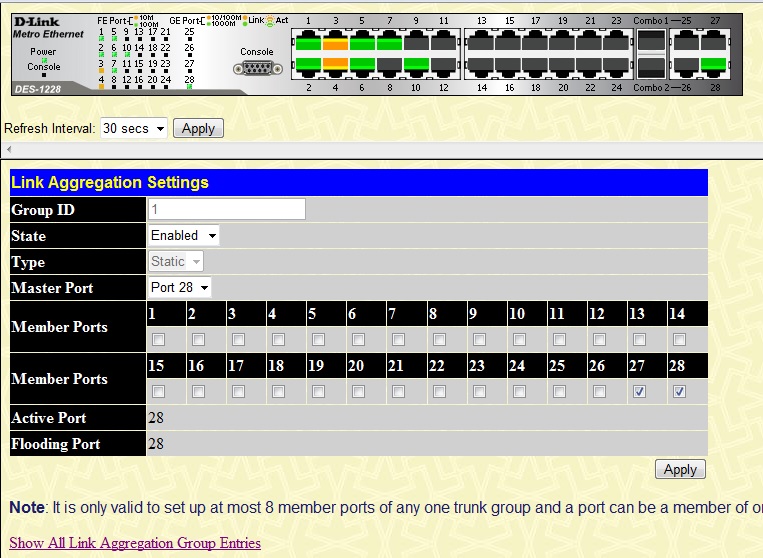The width and height of the screenshot is (763, 558).
Task: Click Apply next to Refresh Interval
Action: click(198, 128)
